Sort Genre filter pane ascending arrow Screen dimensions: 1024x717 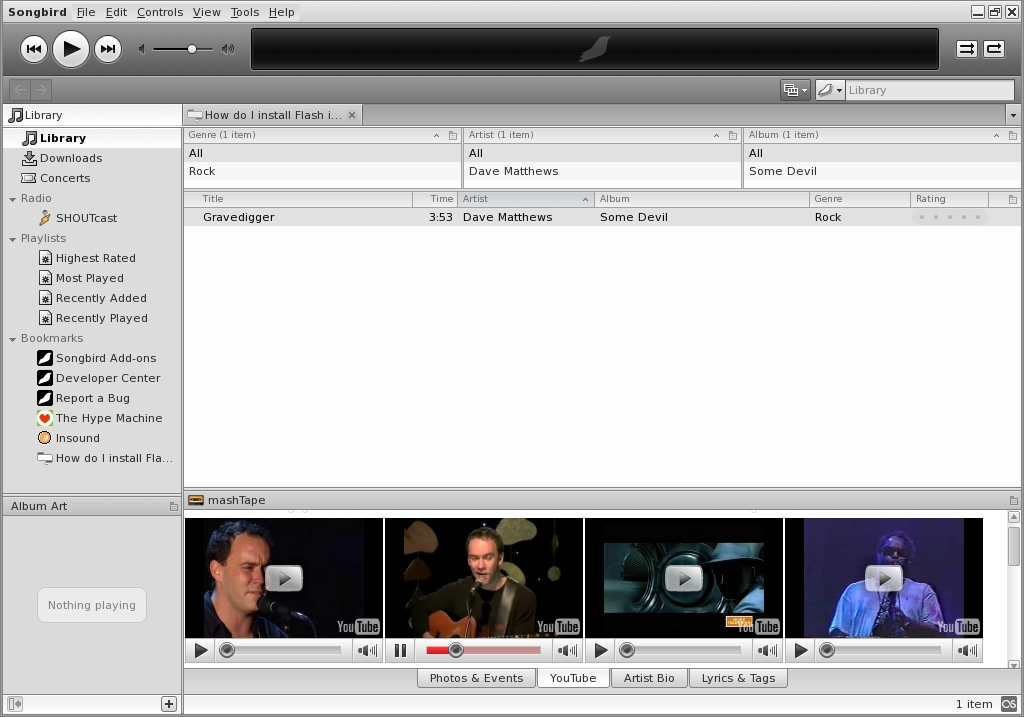(x=436, y=135)
